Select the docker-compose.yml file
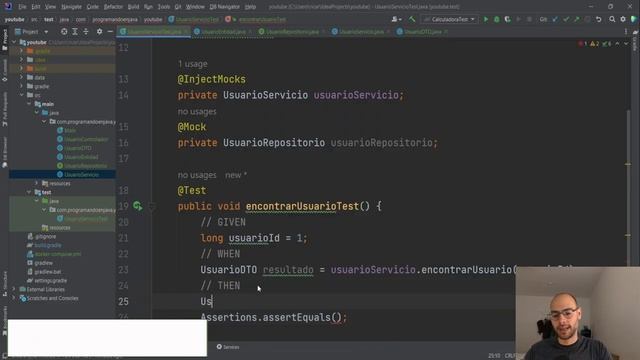 (58, 254)
